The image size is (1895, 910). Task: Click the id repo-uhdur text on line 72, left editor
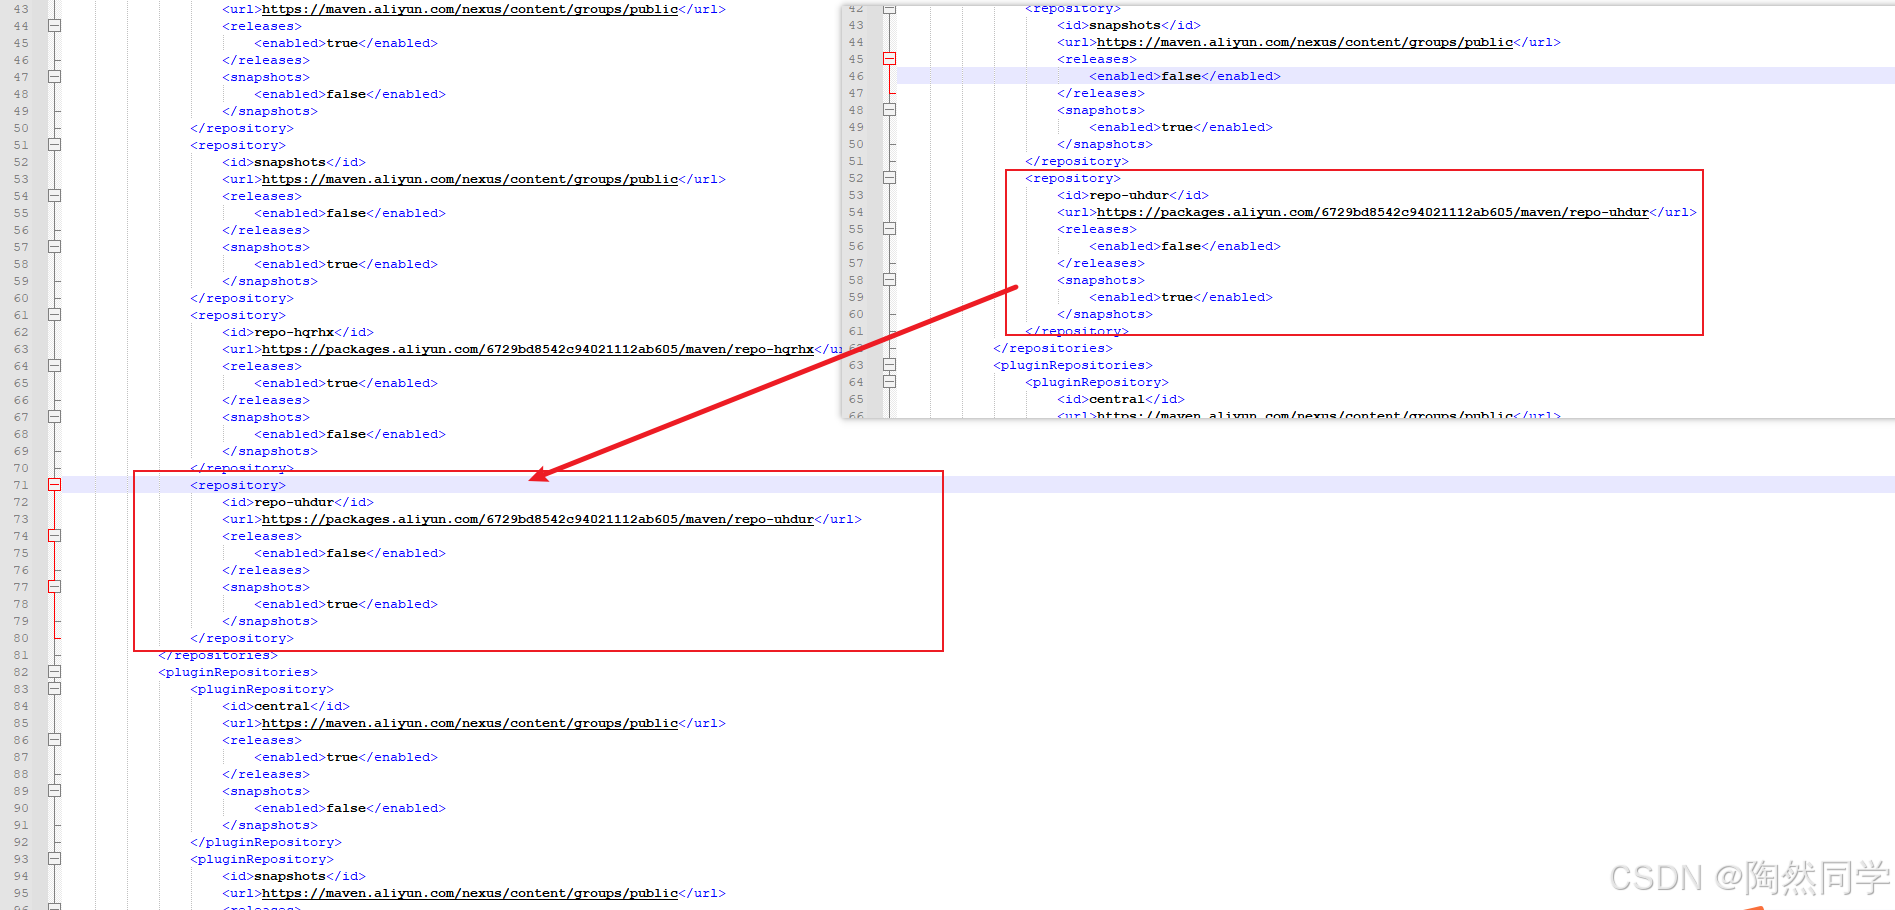coord(298,502)
